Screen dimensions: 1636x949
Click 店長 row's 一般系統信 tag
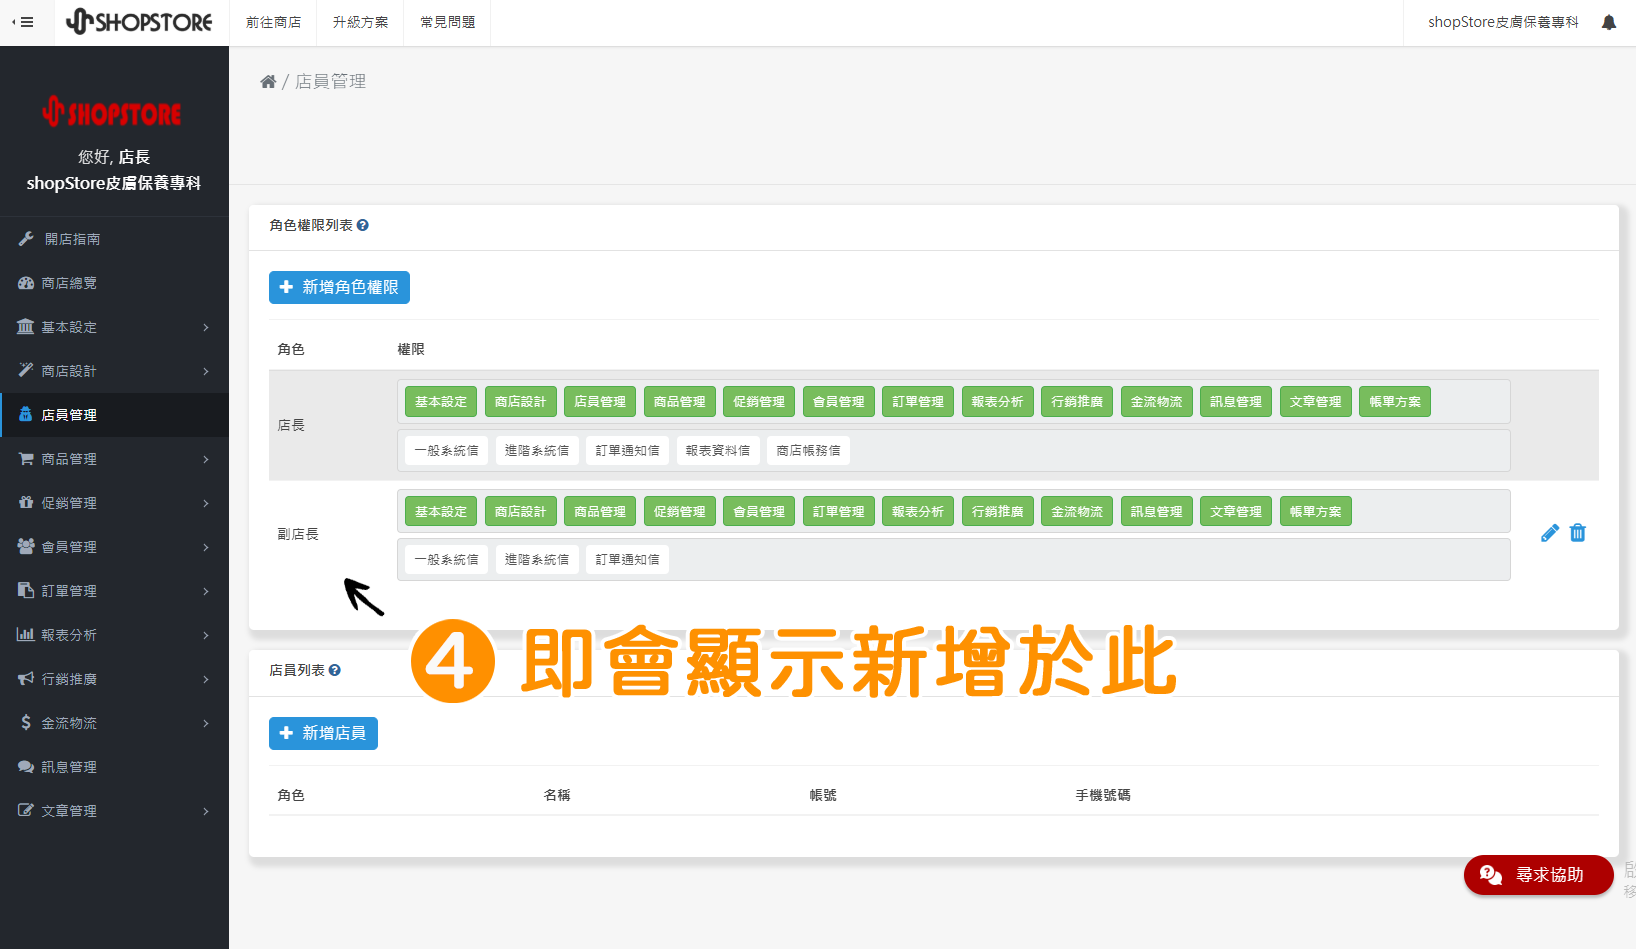point(447,451)
